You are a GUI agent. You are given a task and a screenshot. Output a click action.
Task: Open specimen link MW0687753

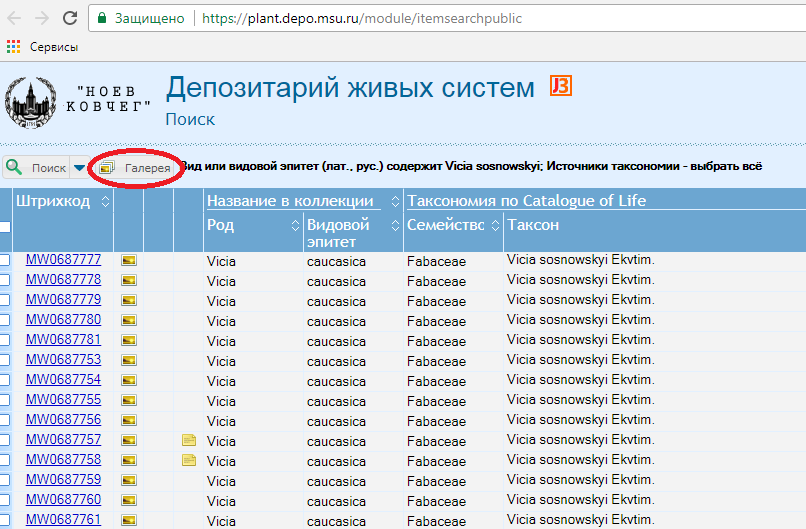coord(63,360)
